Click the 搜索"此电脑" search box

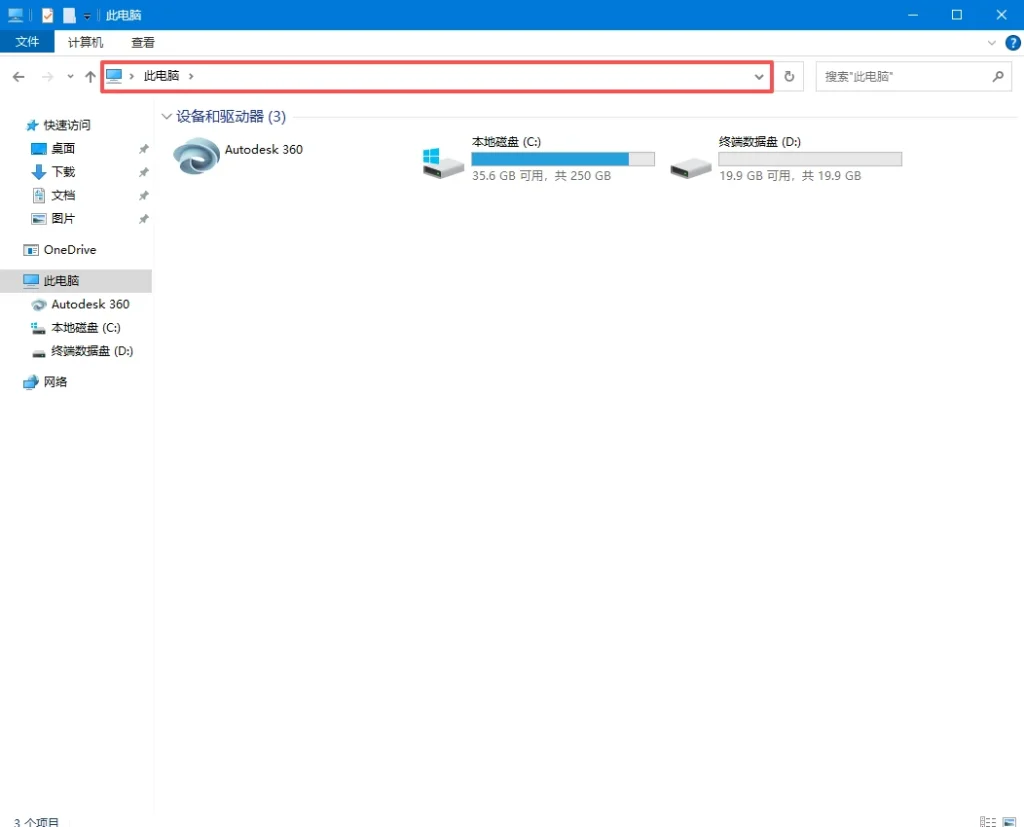coord(903,77)
